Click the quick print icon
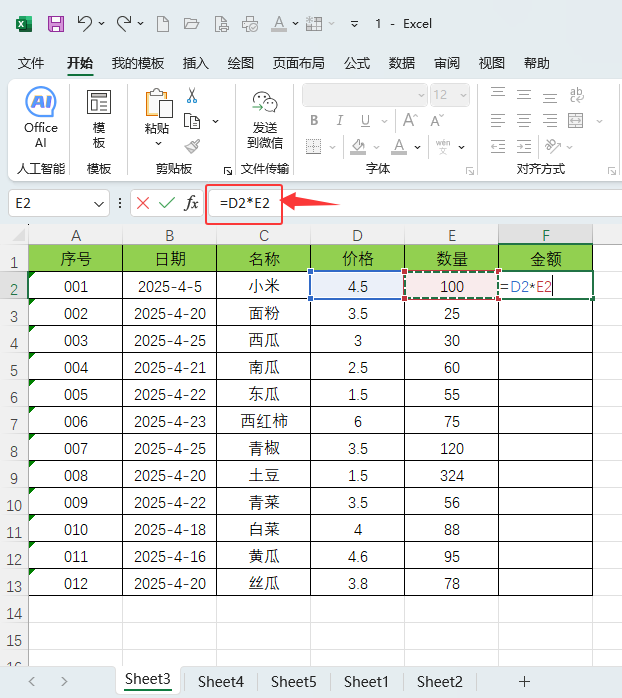Viewport: 622px width, 698px height. (x=250, y=24)
